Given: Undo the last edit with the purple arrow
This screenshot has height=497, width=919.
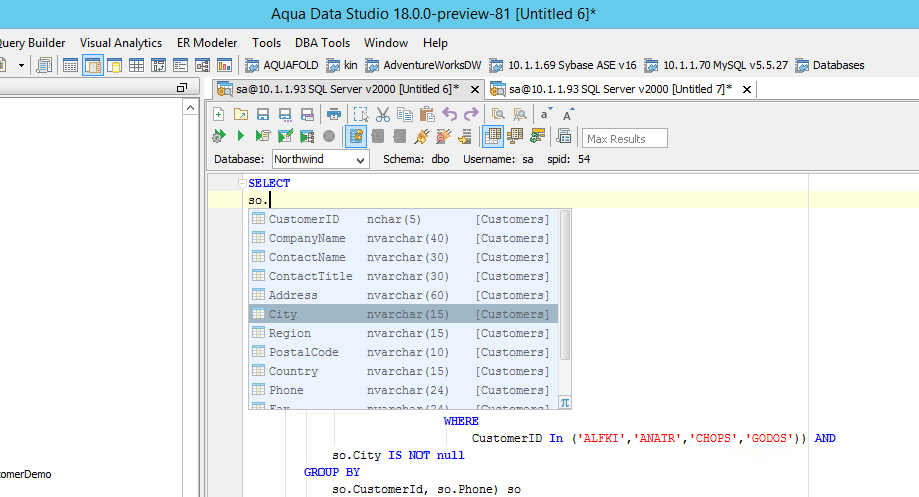Looking at the screenshot, I should pyautogui.click(x=450, y=114).
